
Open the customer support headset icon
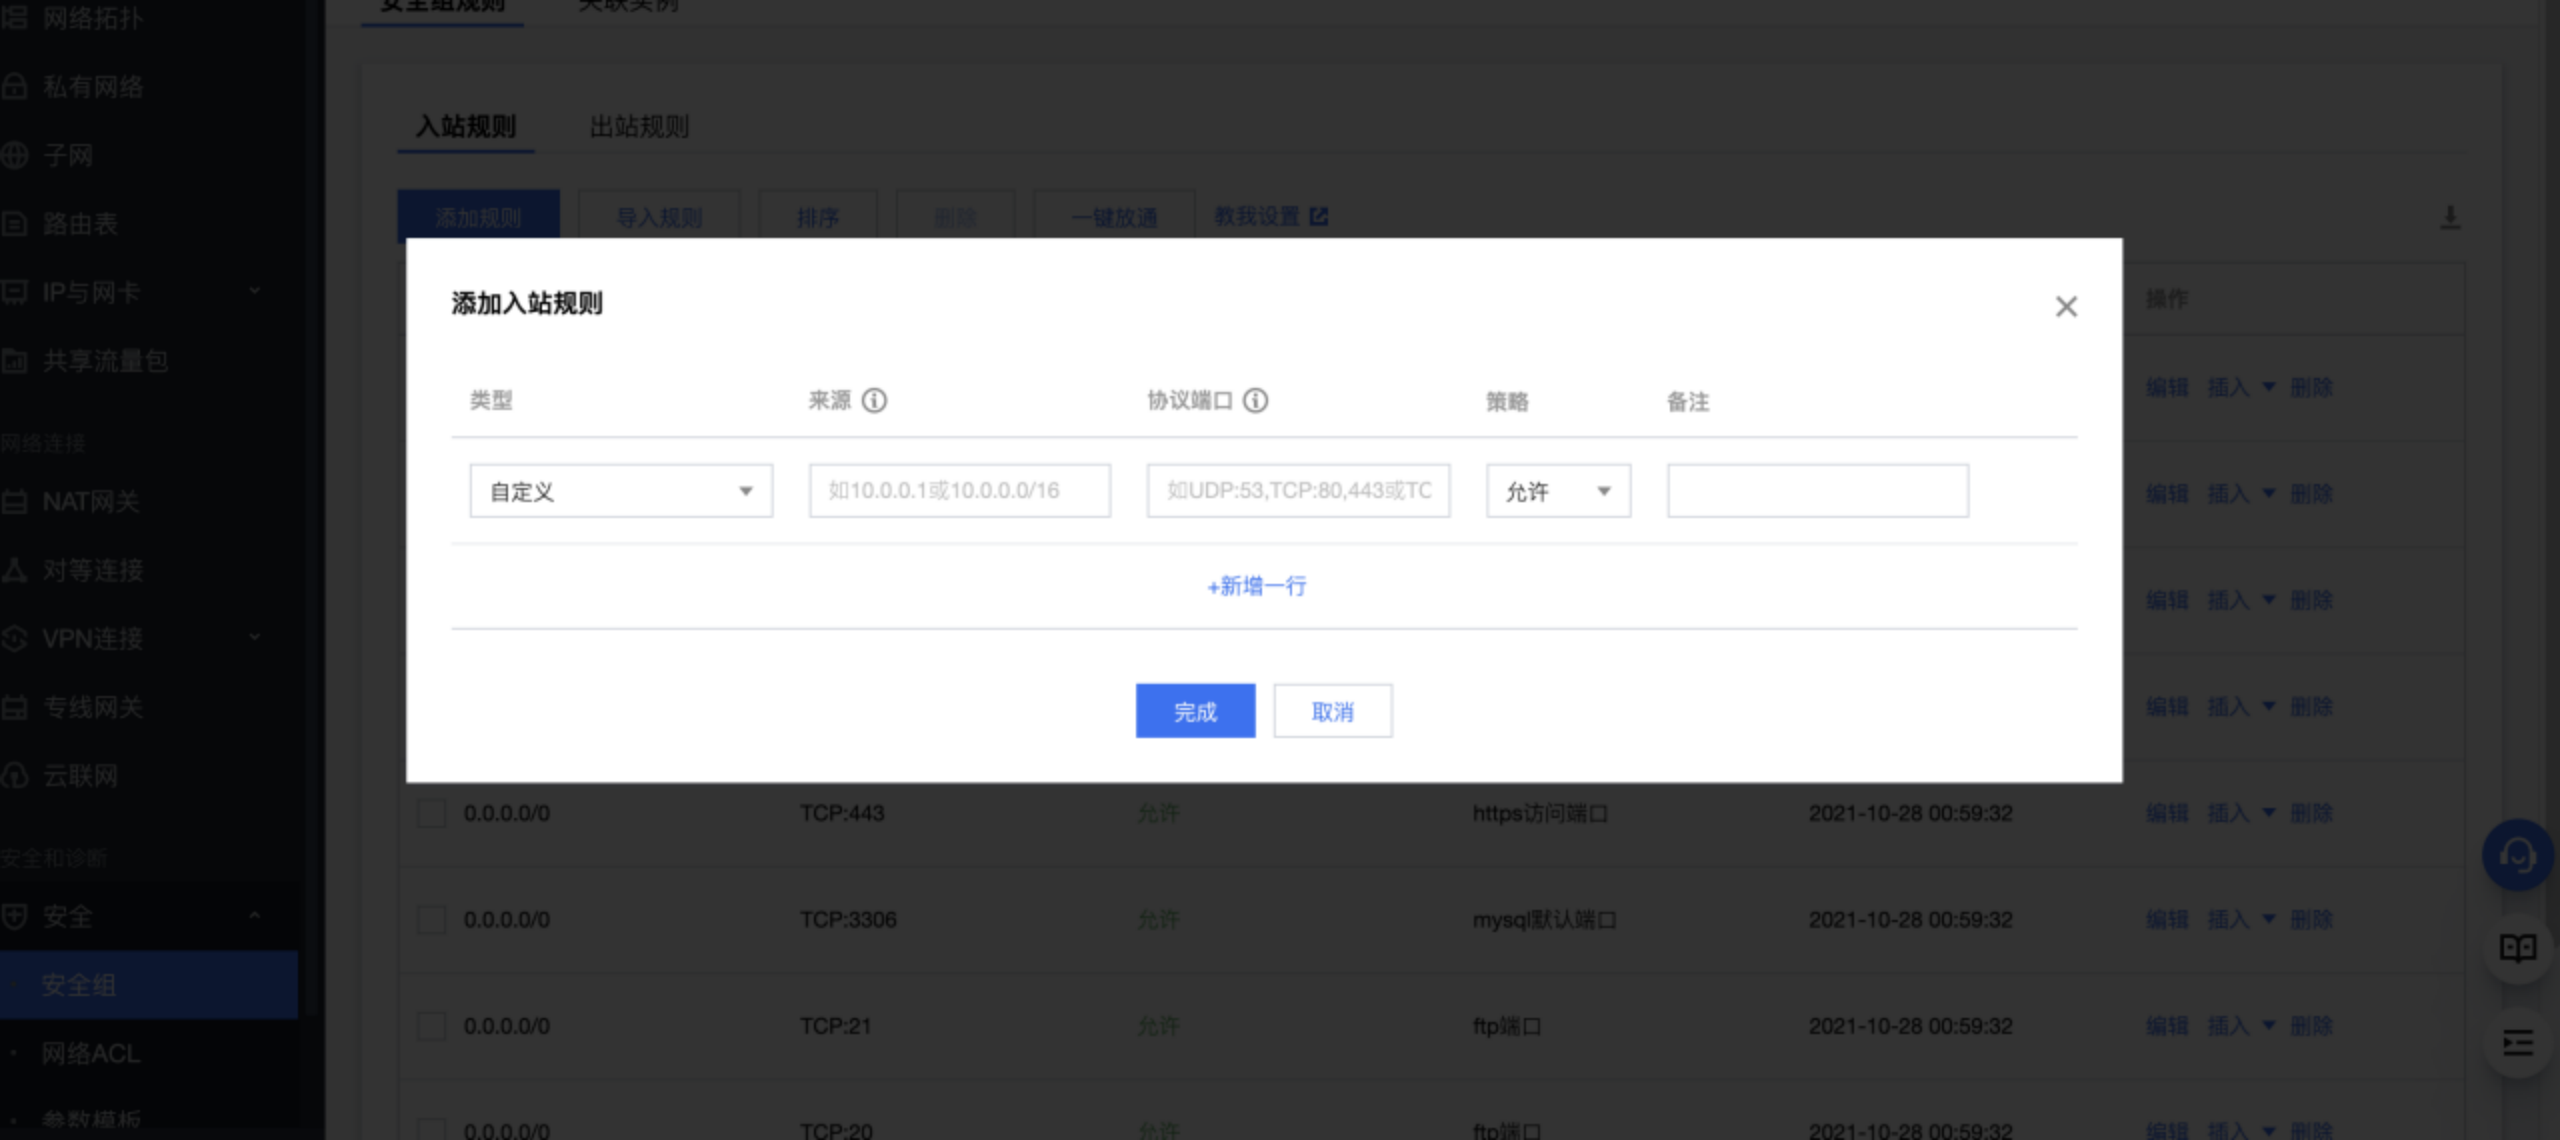click(x=2517, y=855)
